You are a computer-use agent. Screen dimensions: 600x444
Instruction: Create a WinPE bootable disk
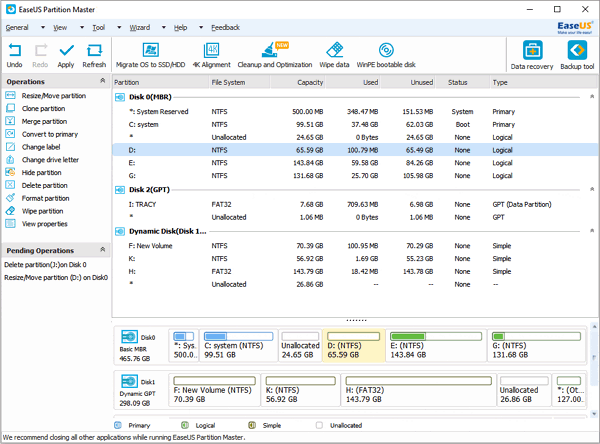click(386, 55)
